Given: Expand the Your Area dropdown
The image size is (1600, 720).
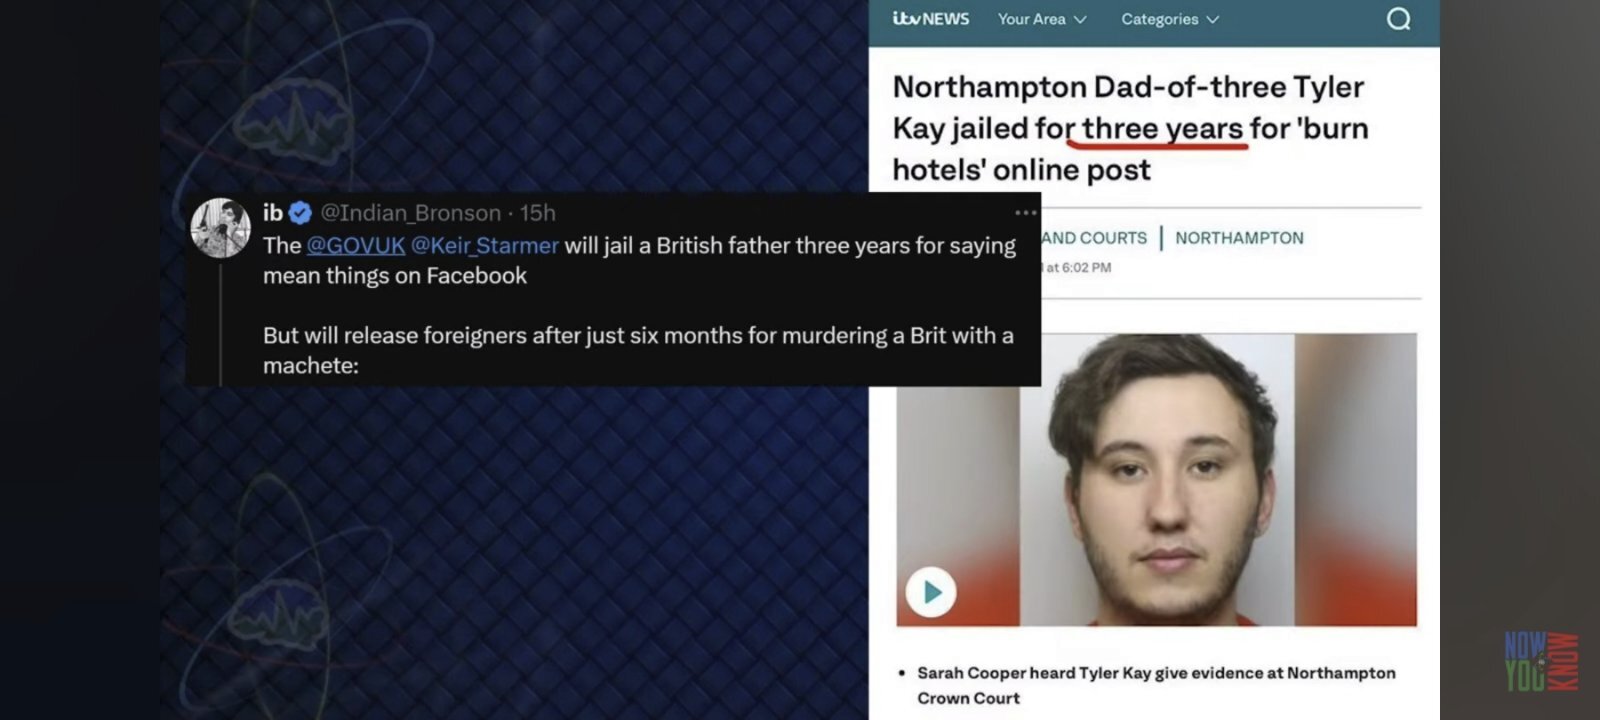Looking at the screenshot, I should 1041,19.
